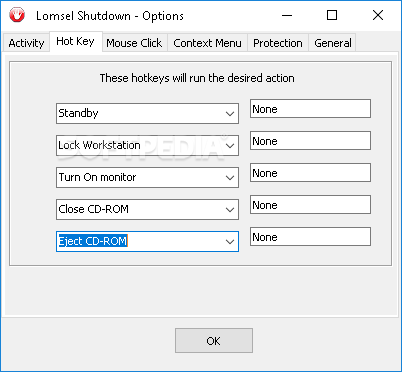Go to the Context Menu tab

pos(207,43)
